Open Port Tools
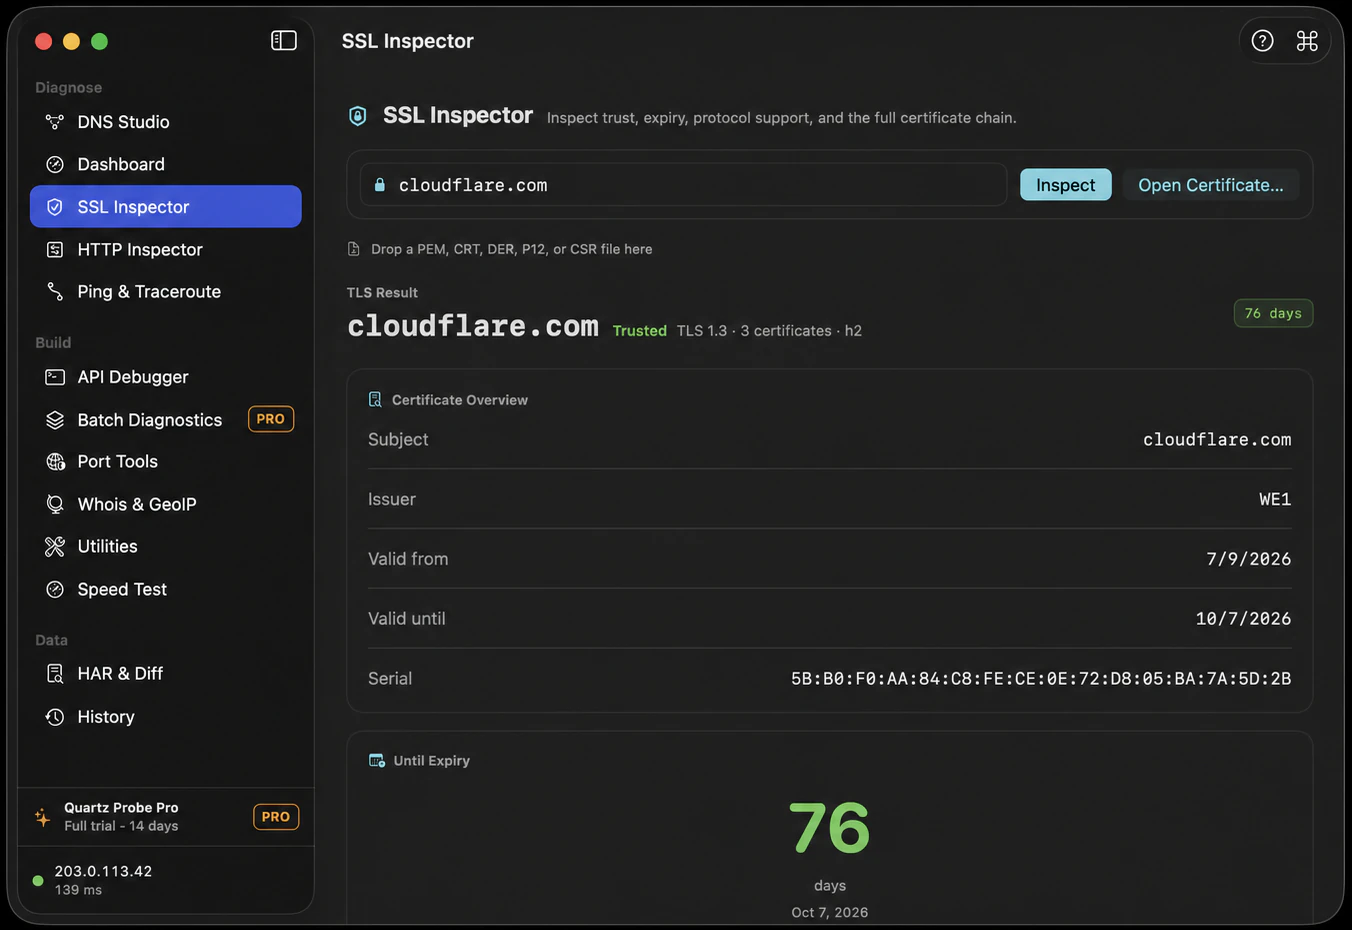This screenshot has height=930, width=1352. coord(166,462)
